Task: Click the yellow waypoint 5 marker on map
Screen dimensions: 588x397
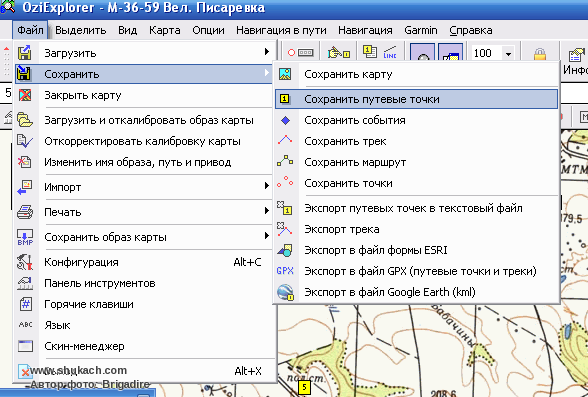Action: tap(304, 387)
